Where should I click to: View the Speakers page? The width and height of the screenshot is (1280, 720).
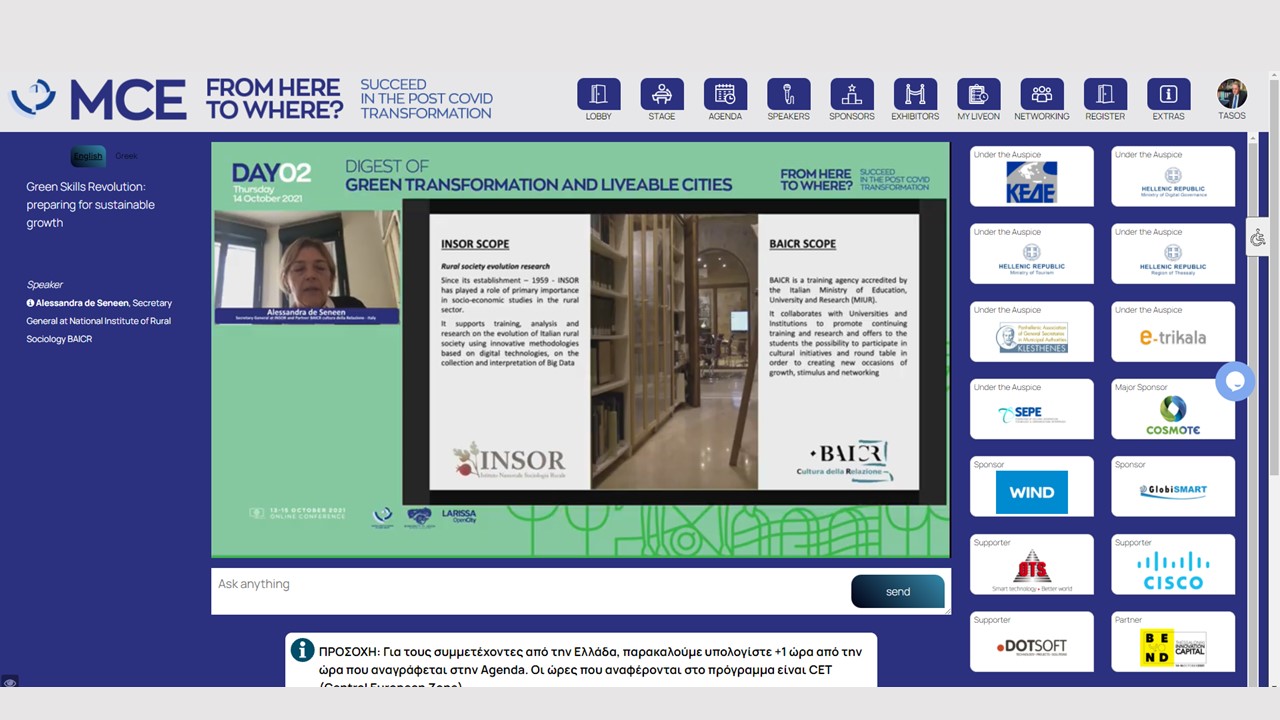pos(788,95)
